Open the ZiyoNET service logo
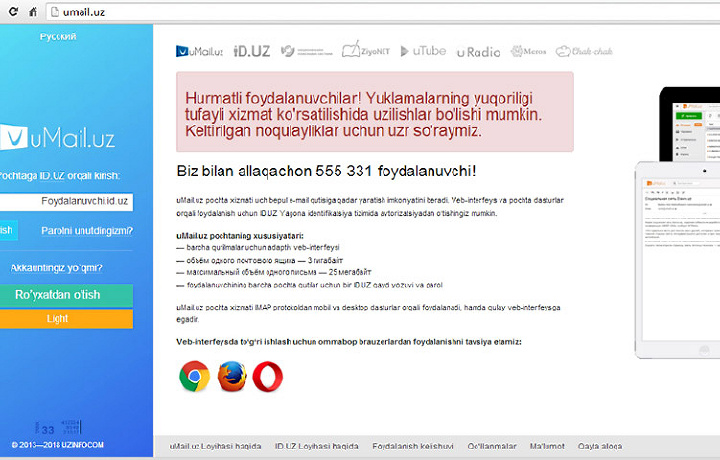720x460 pixels. tap(366, 50)
